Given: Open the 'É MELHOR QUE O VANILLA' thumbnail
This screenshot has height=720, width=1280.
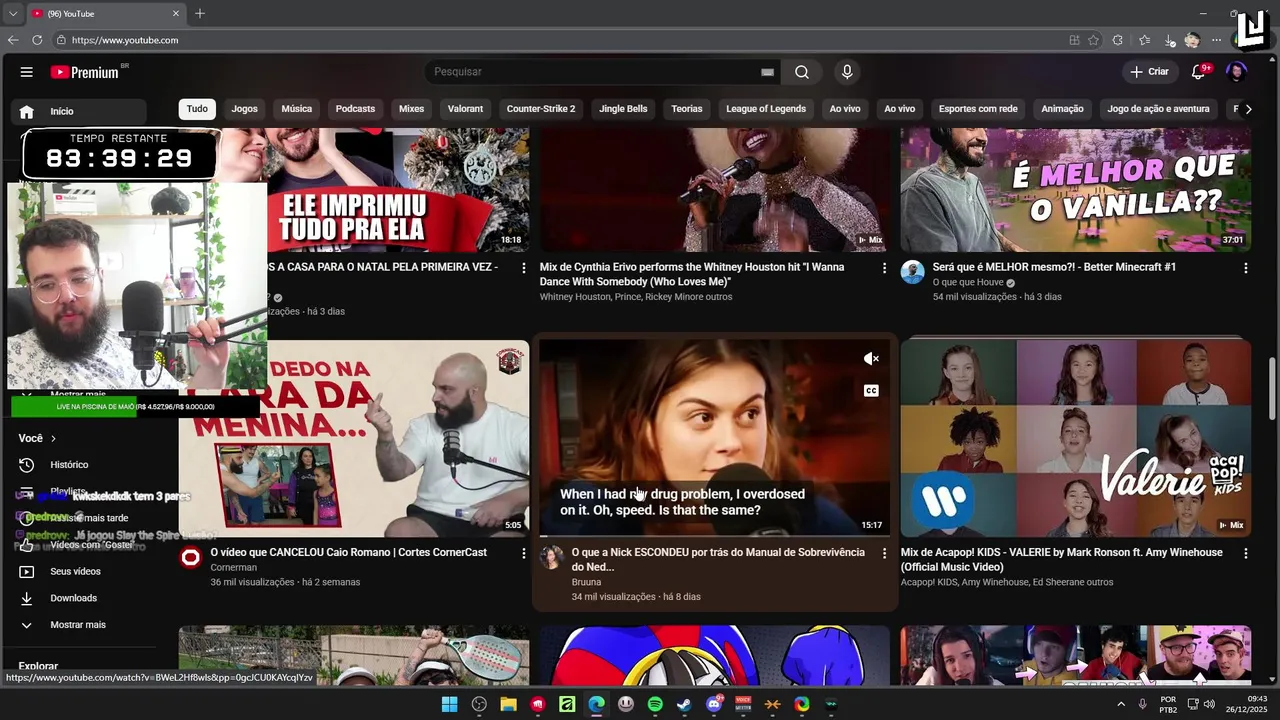Looking at the screenshot, I should pyautogui.click(x=1075, y=189).
